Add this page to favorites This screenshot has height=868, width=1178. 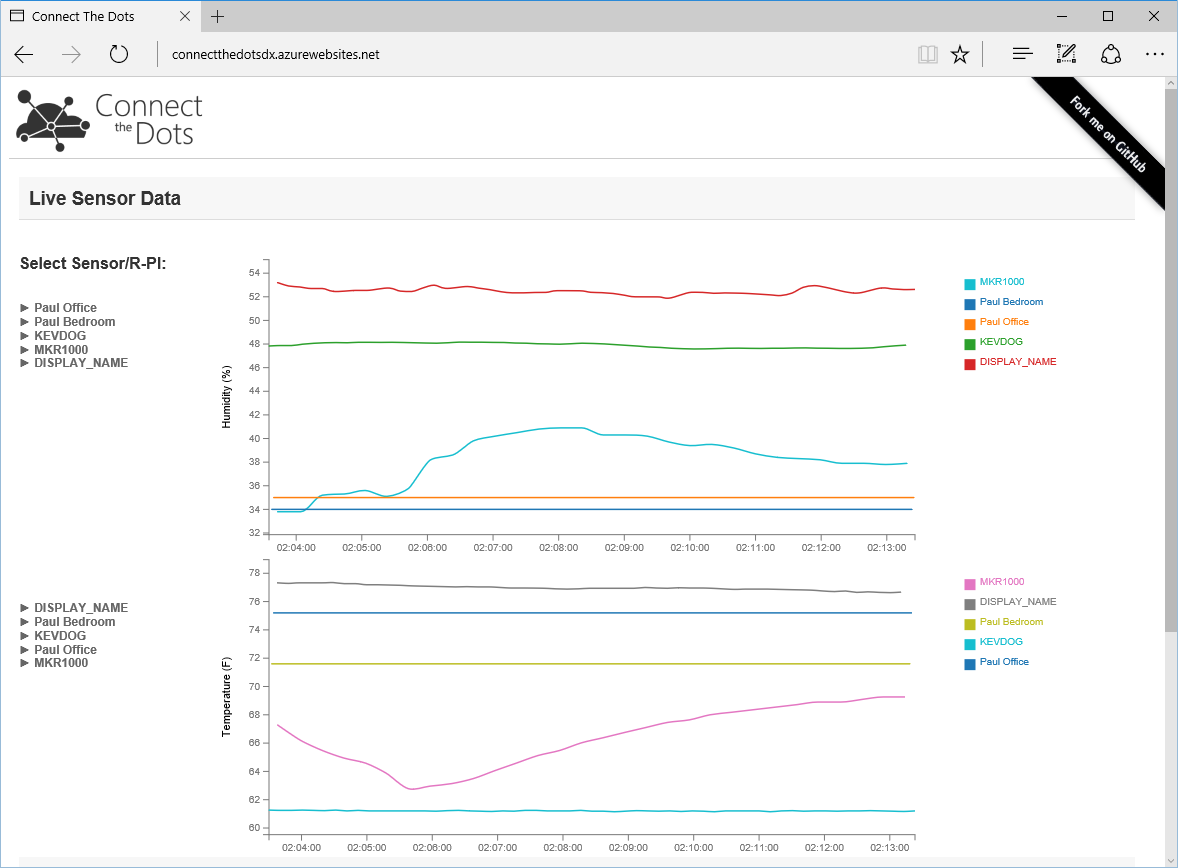960,54
